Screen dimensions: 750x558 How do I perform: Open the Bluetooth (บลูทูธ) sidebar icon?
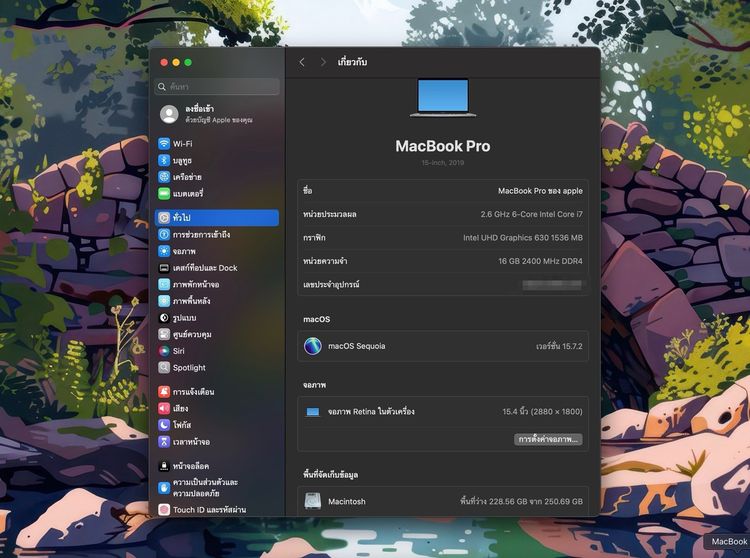[x=164, y=160]
